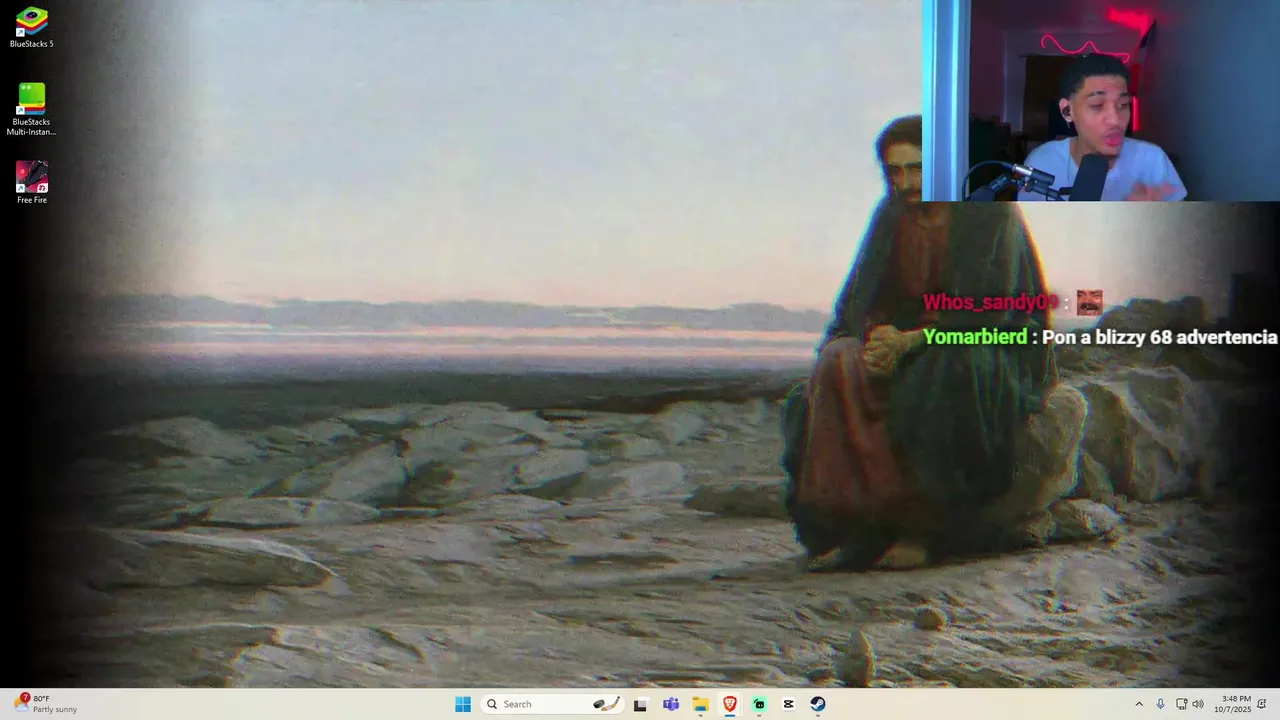Click the hockey stick search highlight icon

click(x=606, y=704)
